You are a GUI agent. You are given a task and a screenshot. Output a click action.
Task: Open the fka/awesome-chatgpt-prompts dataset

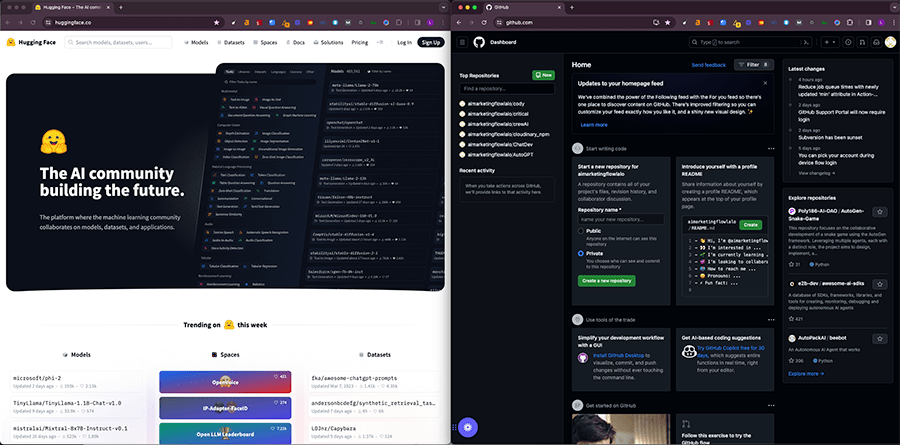[x=374, y=382]
